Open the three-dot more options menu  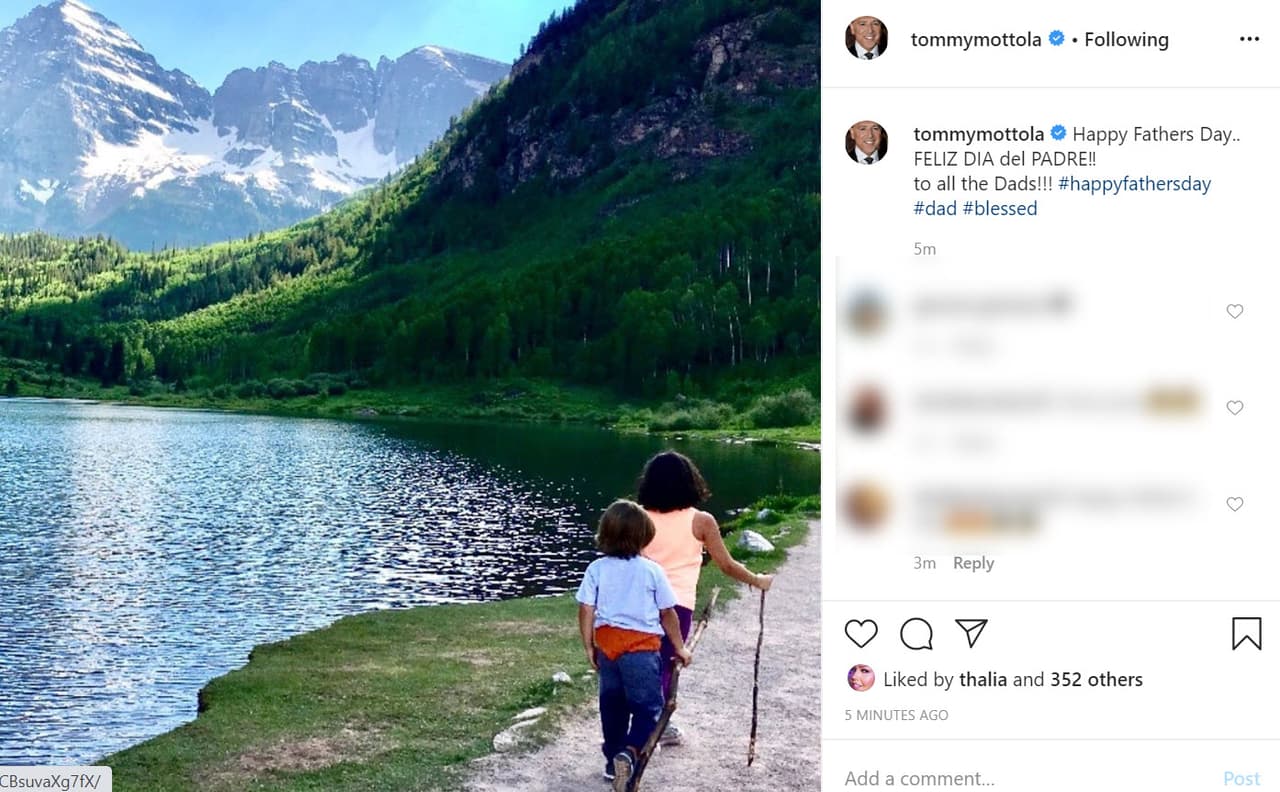(1249, 39)
